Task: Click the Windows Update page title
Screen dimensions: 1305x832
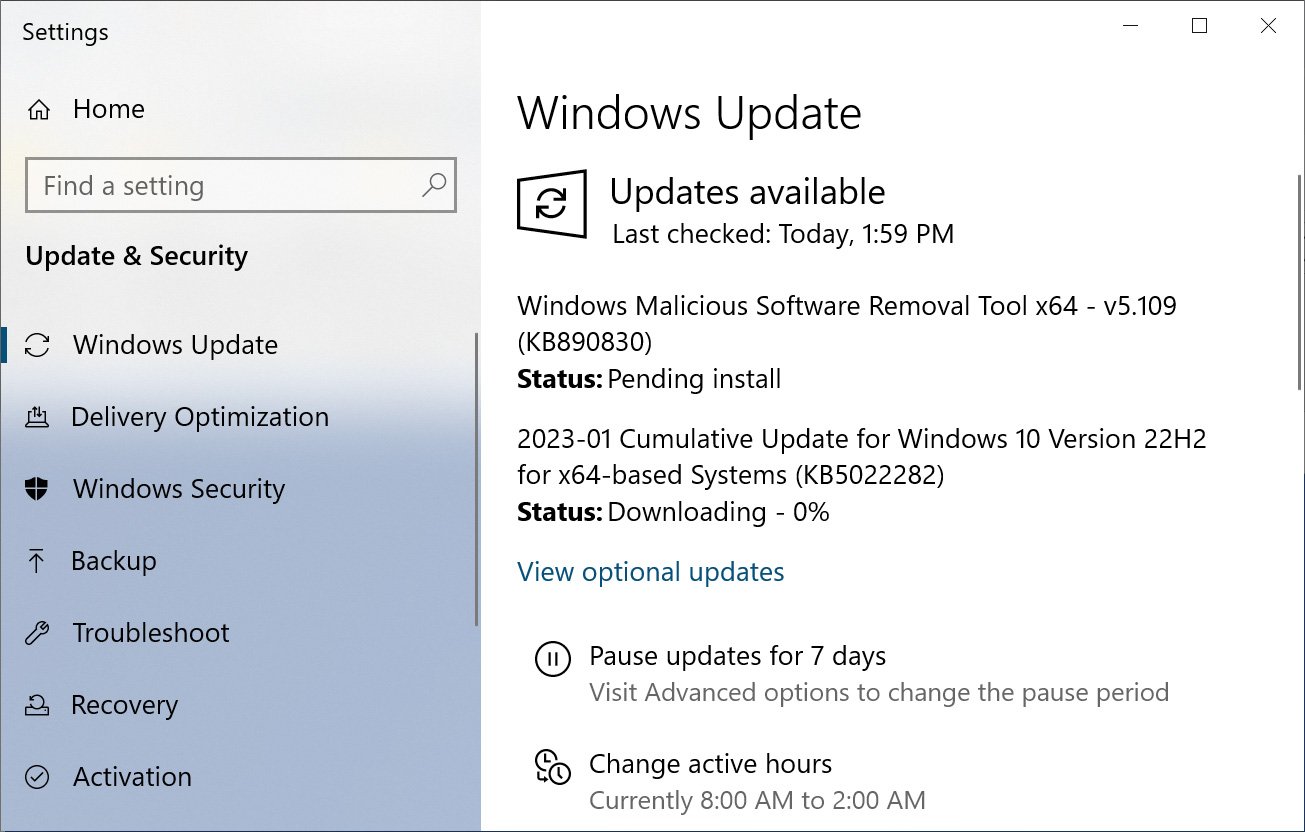Action: point(689,113)
